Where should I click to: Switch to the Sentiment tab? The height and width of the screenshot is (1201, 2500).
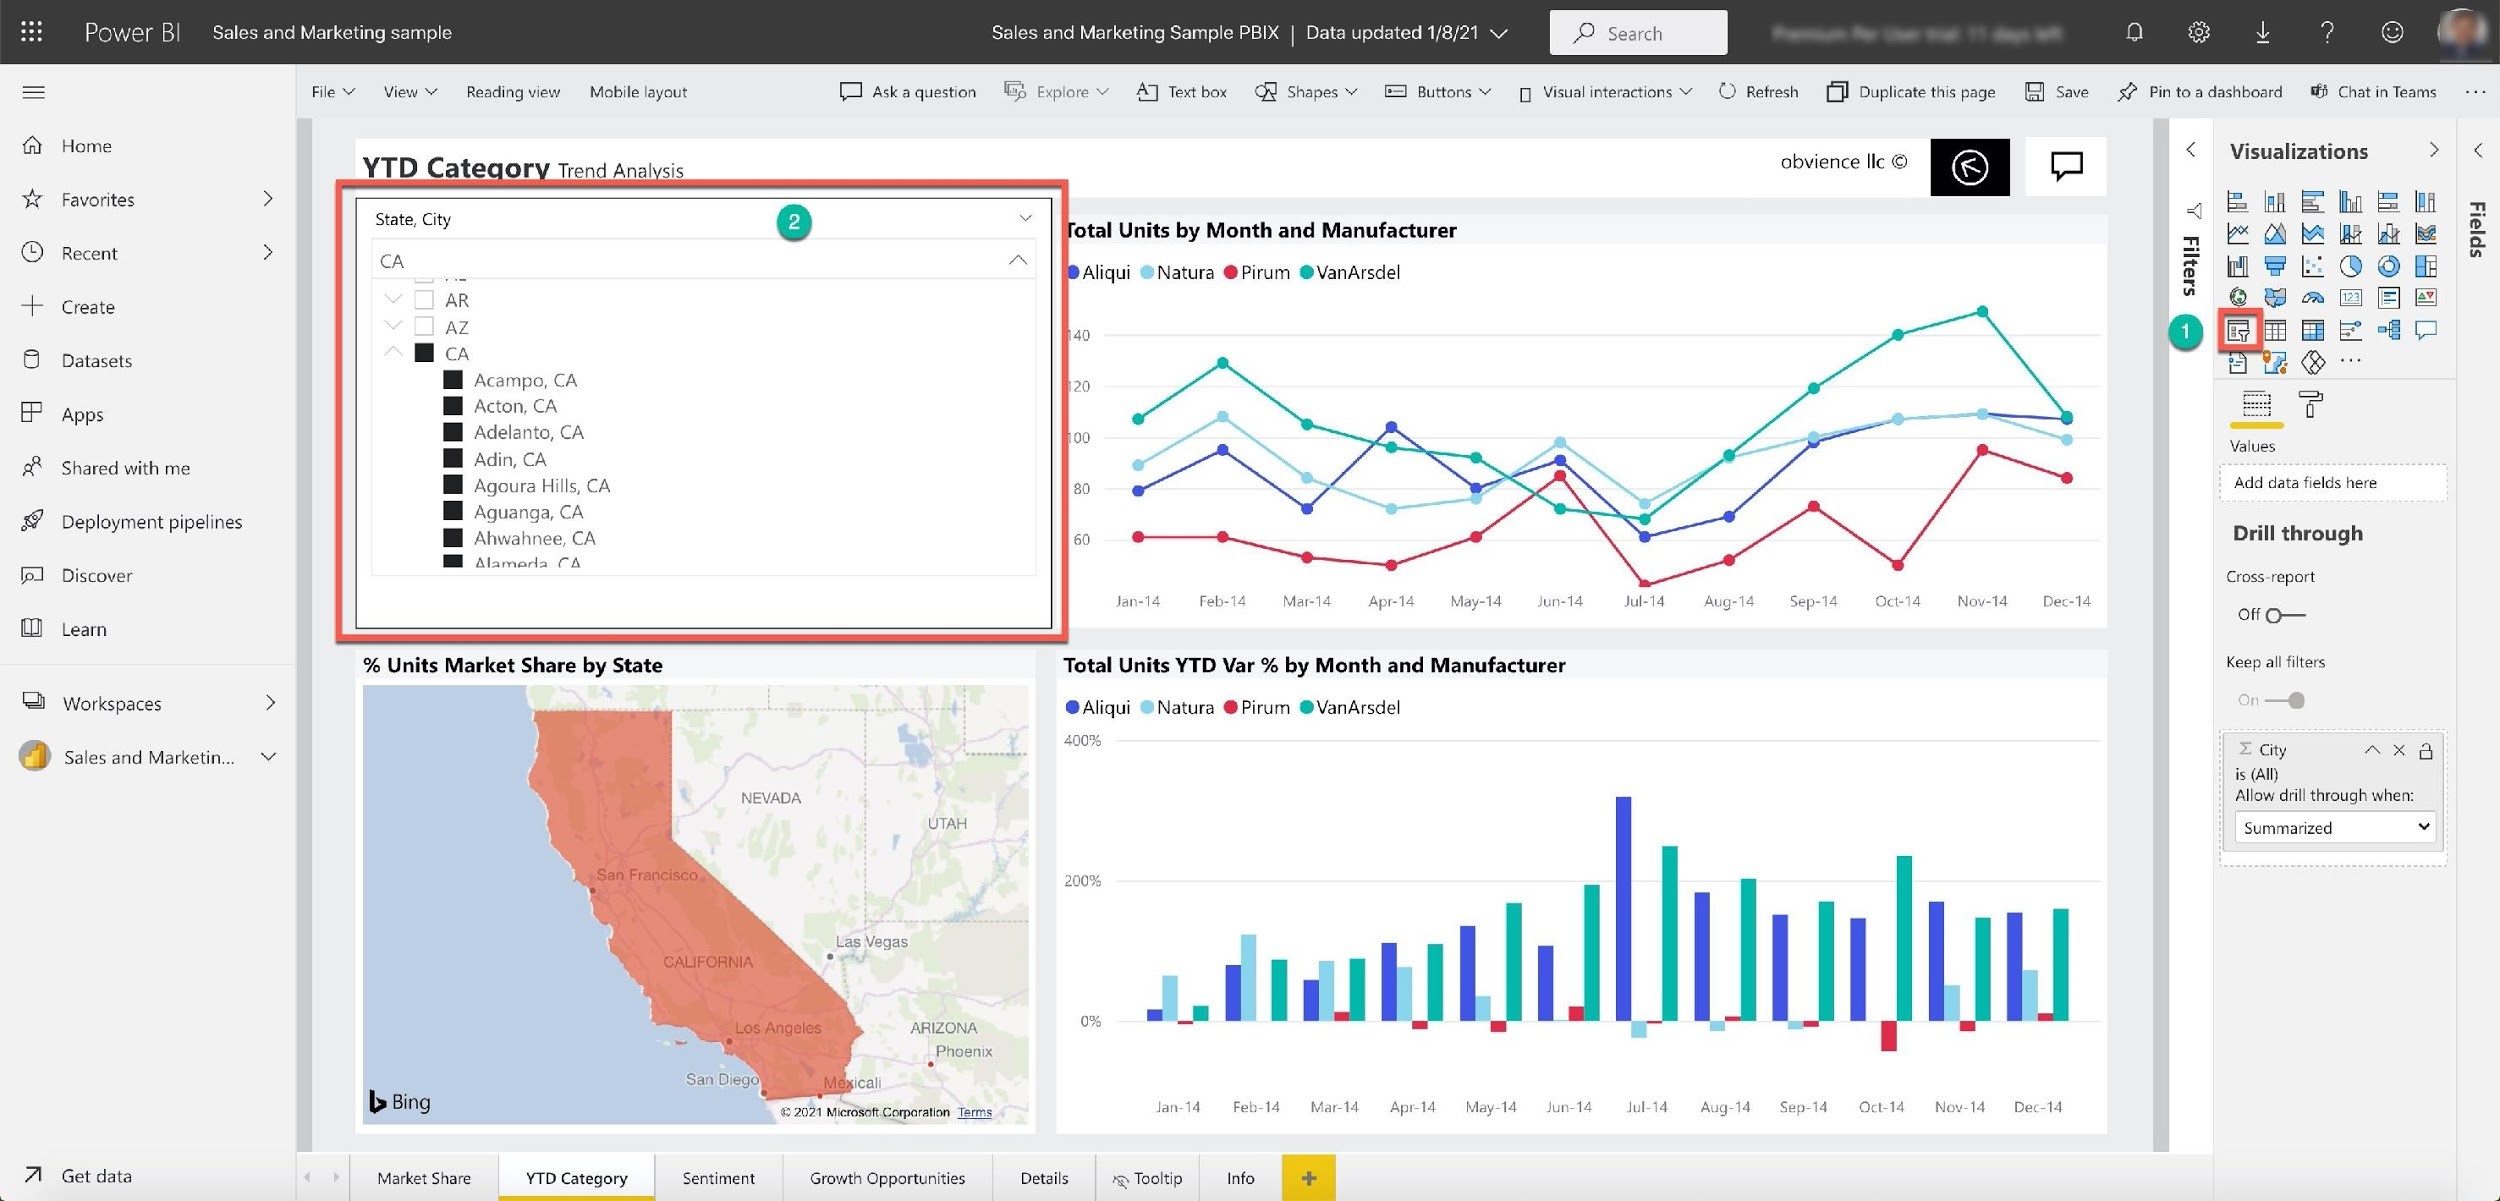pos(718,1178)
